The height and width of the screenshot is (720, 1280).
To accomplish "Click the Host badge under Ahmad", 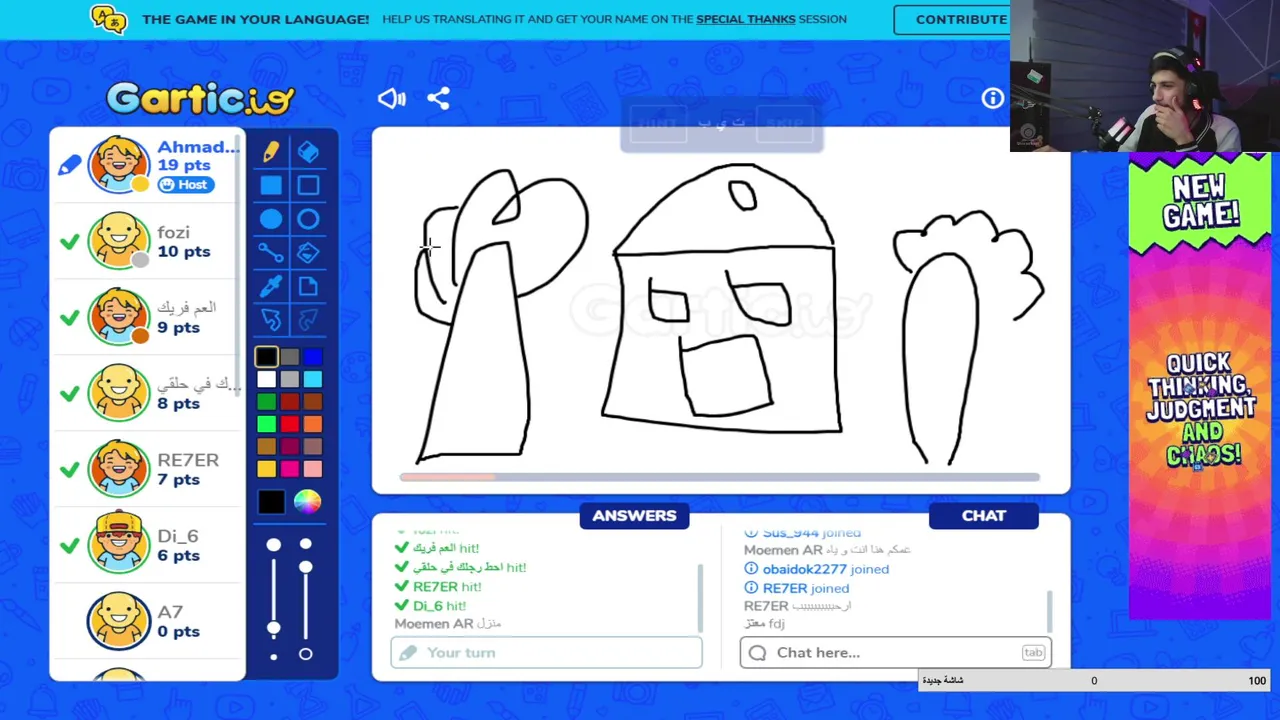I will point(184,185).
